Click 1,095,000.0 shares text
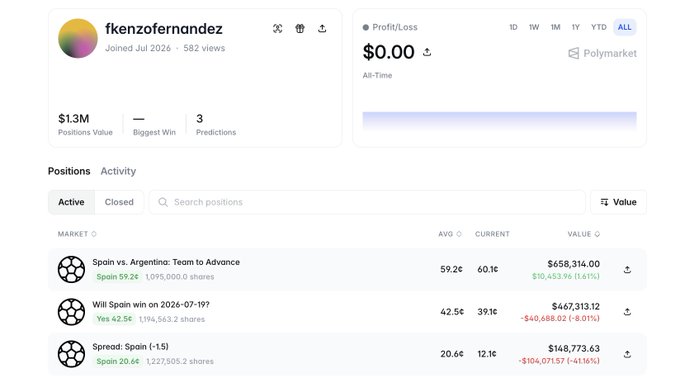 [x=180, y=277]
